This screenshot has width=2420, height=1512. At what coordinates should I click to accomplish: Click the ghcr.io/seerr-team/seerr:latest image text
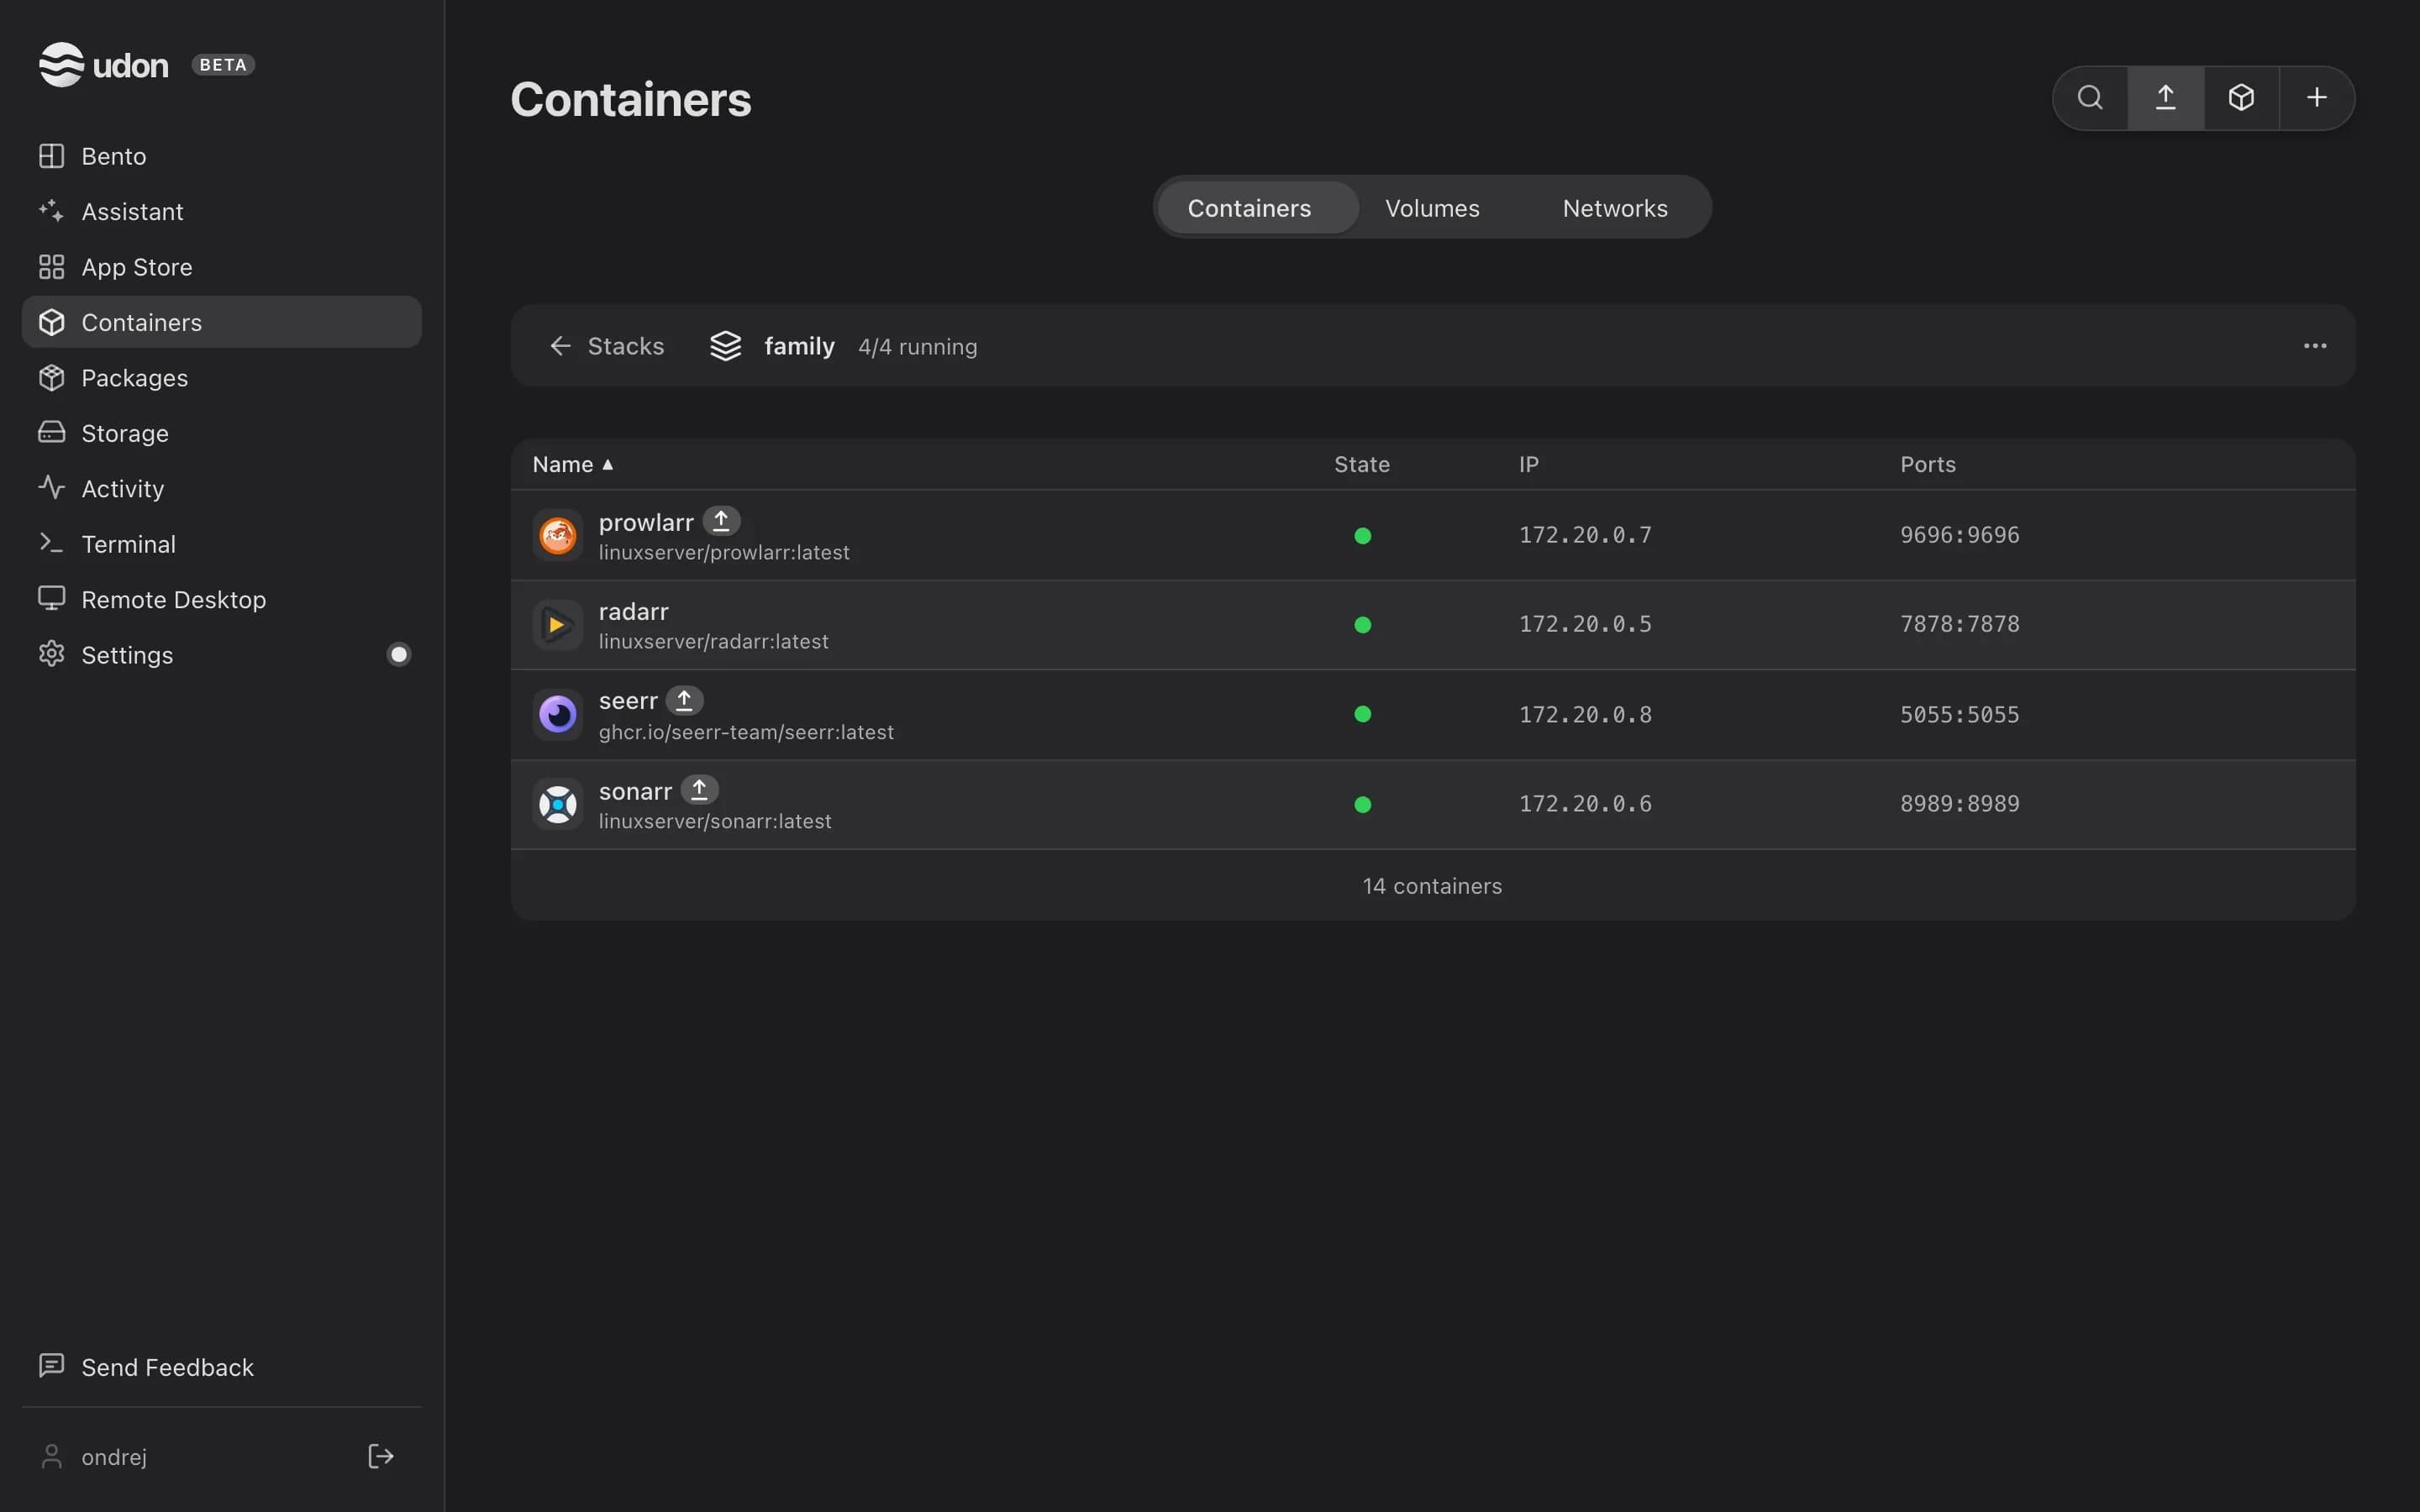coord(746,733)
